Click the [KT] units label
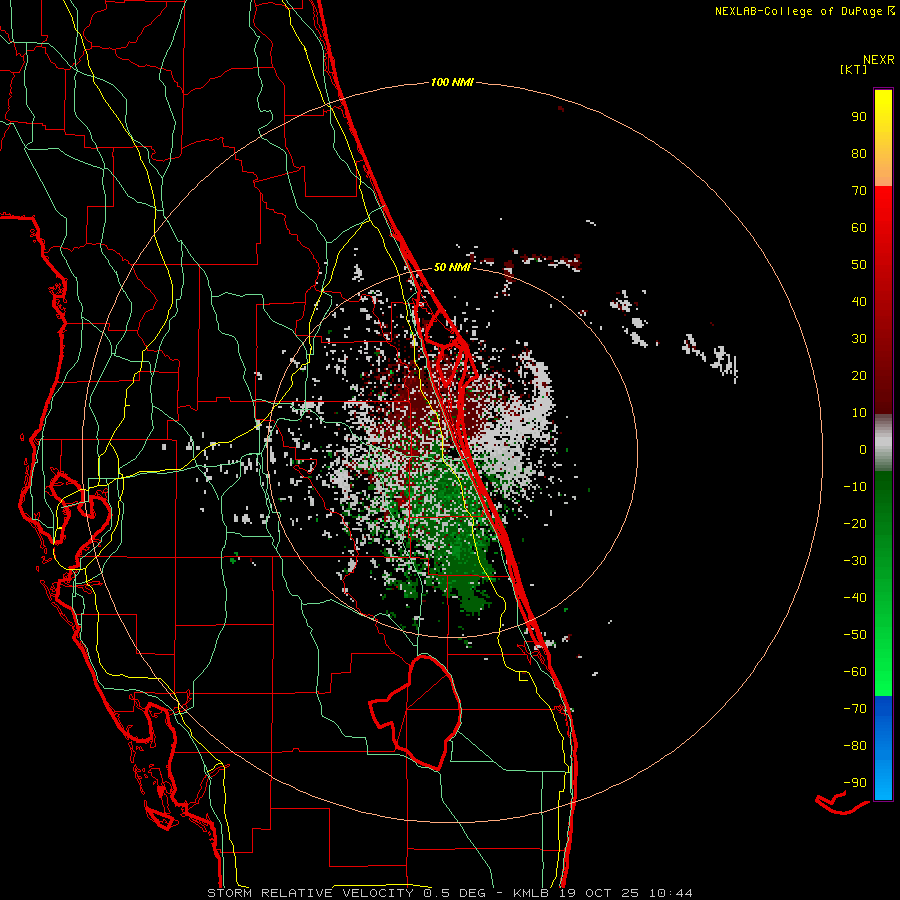Screen dimensions: 900x900 (x=854, y=69)
